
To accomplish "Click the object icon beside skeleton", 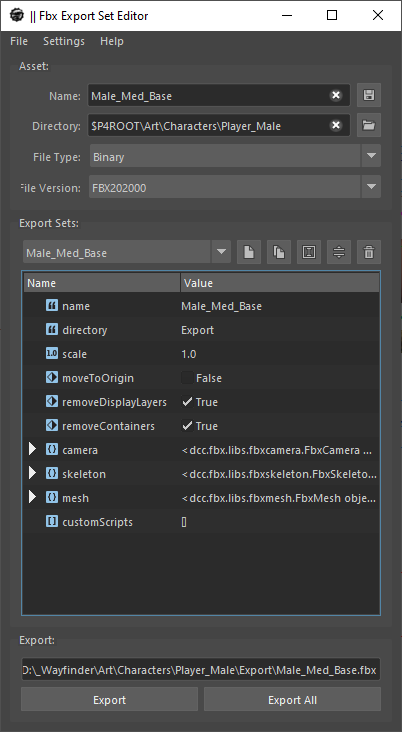I will [52, 473].
